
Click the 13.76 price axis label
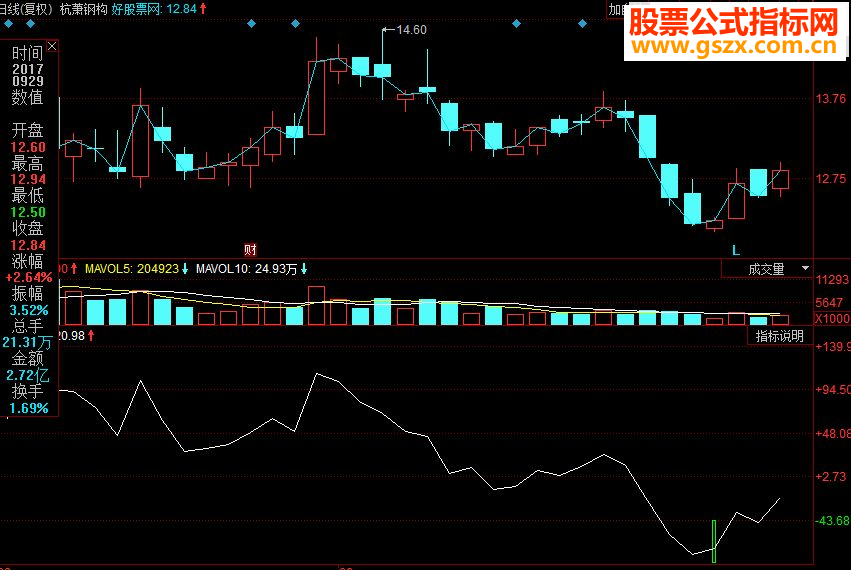(x=831, y=99)
